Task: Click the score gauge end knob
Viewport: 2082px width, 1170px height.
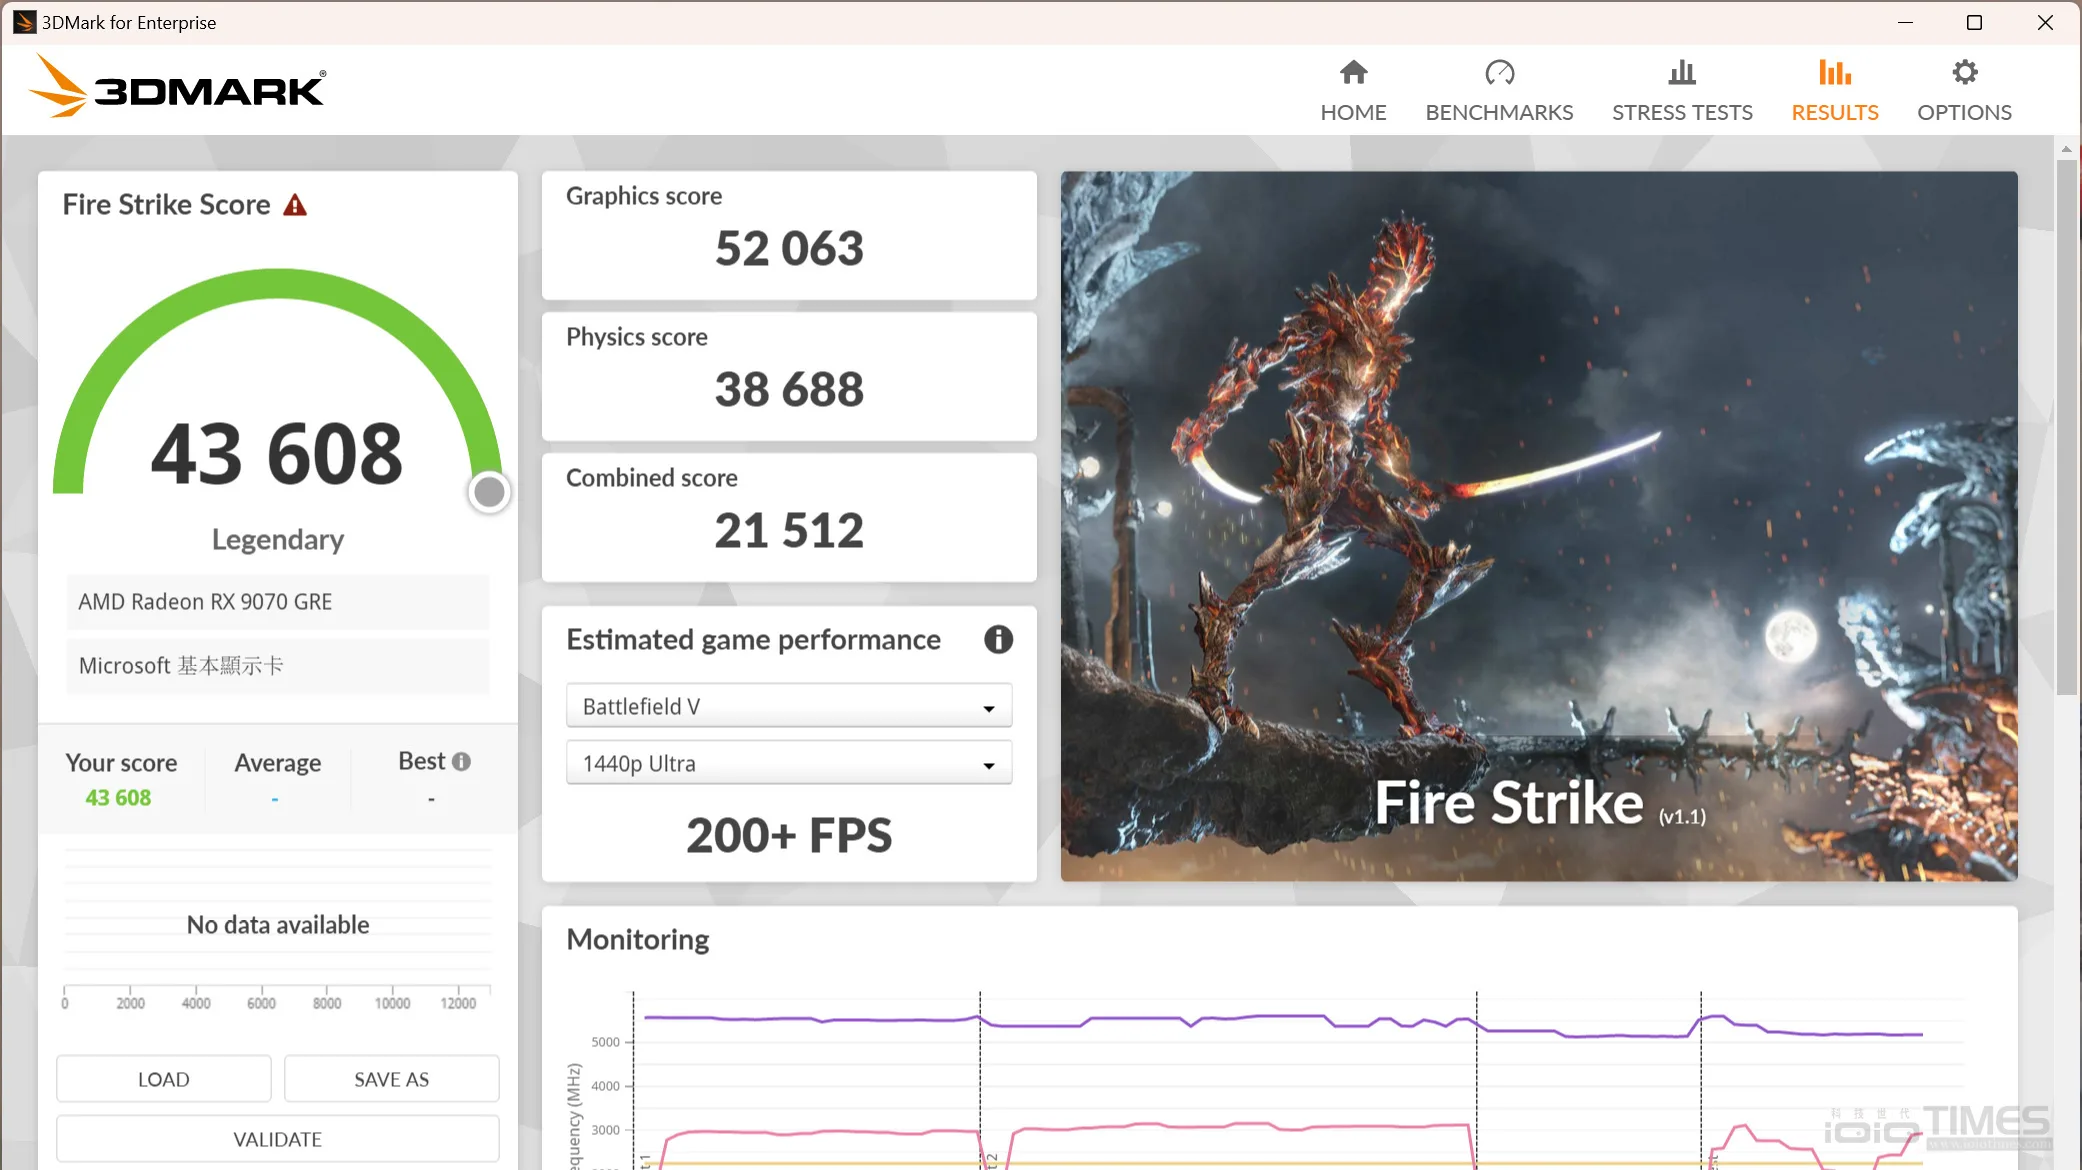Action: [x=489, y=492]
